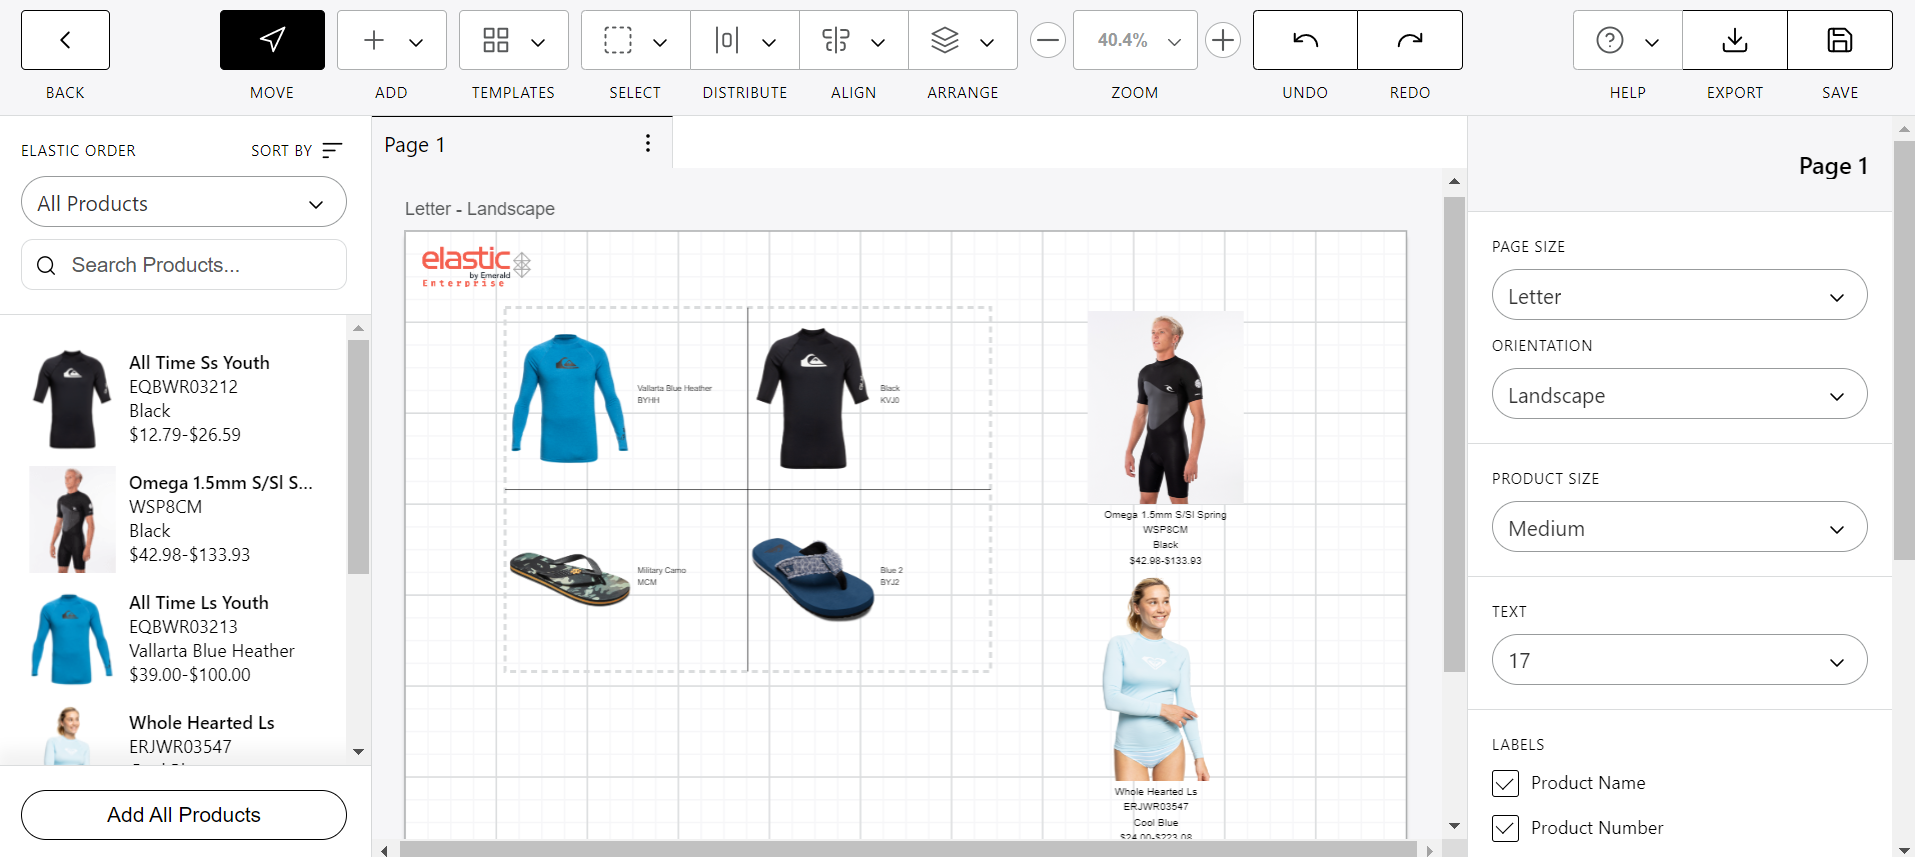Zoom out with the minus icon
The height and width of the screenshot is (857, 1915).
coord(1047,40)
